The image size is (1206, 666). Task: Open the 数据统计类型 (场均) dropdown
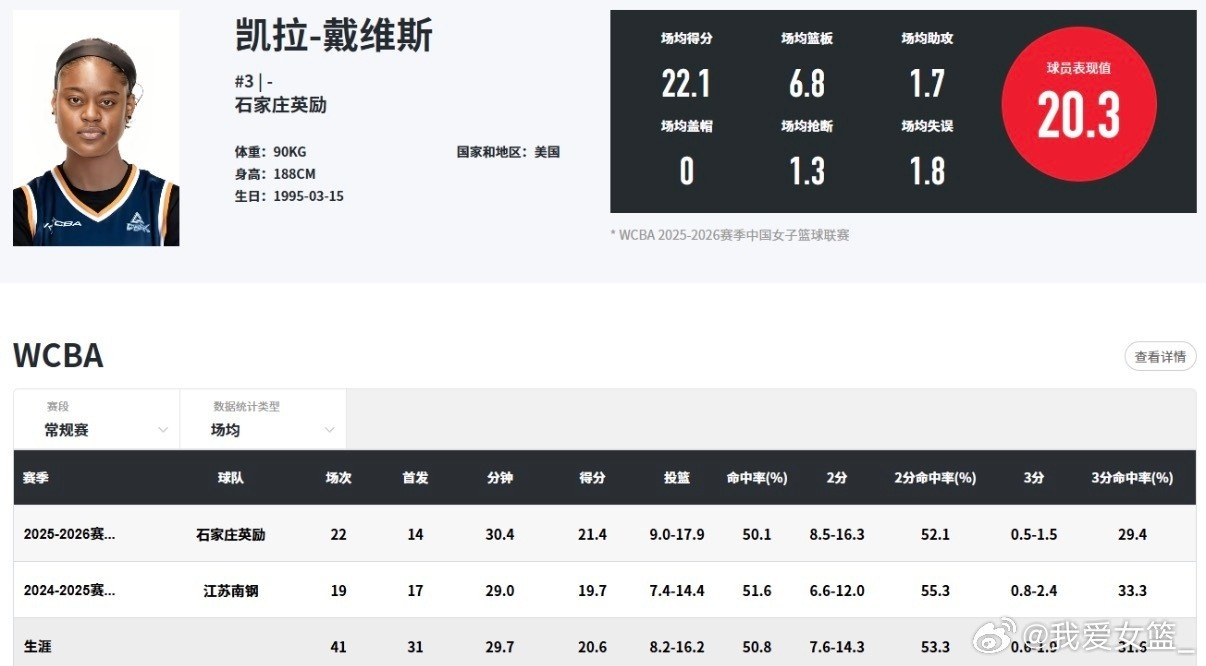(x=263, y=419)
